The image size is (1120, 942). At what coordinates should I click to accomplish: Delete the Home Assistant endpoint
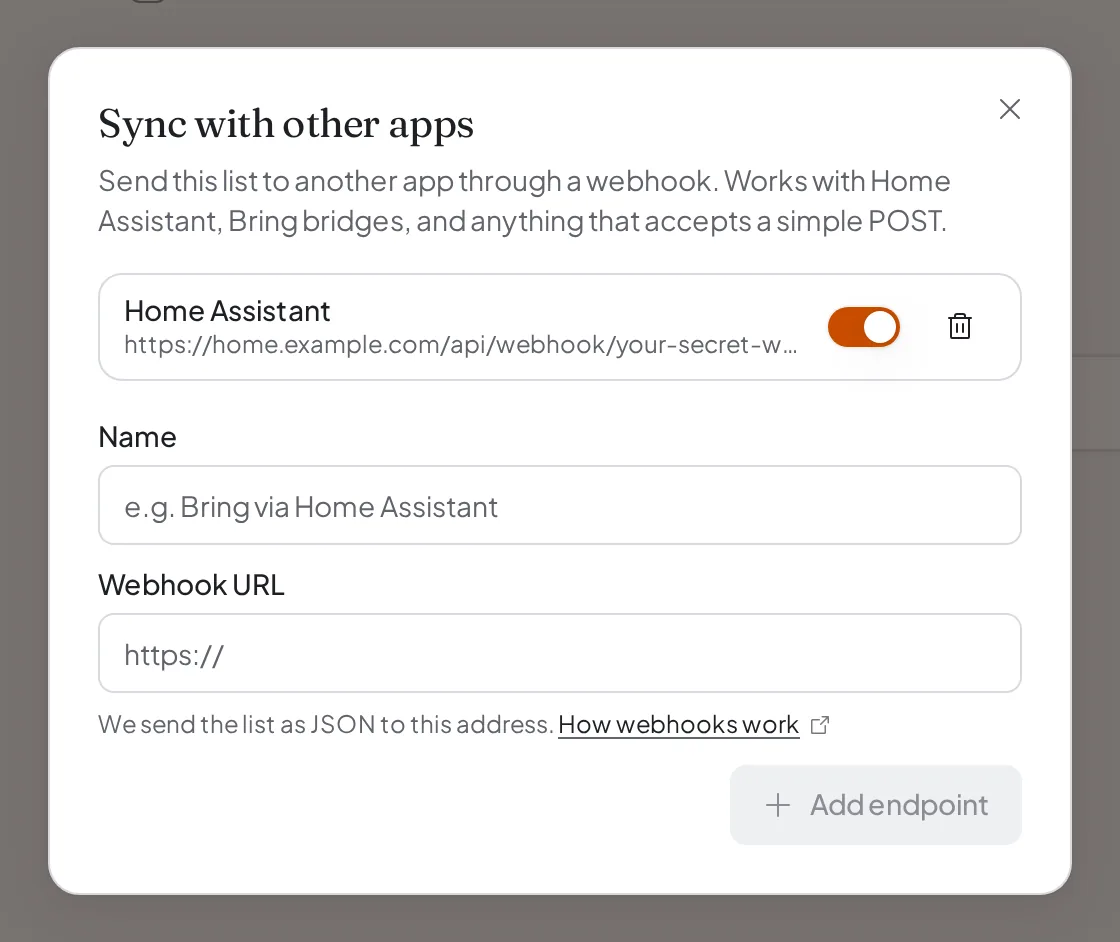(959, 326)
